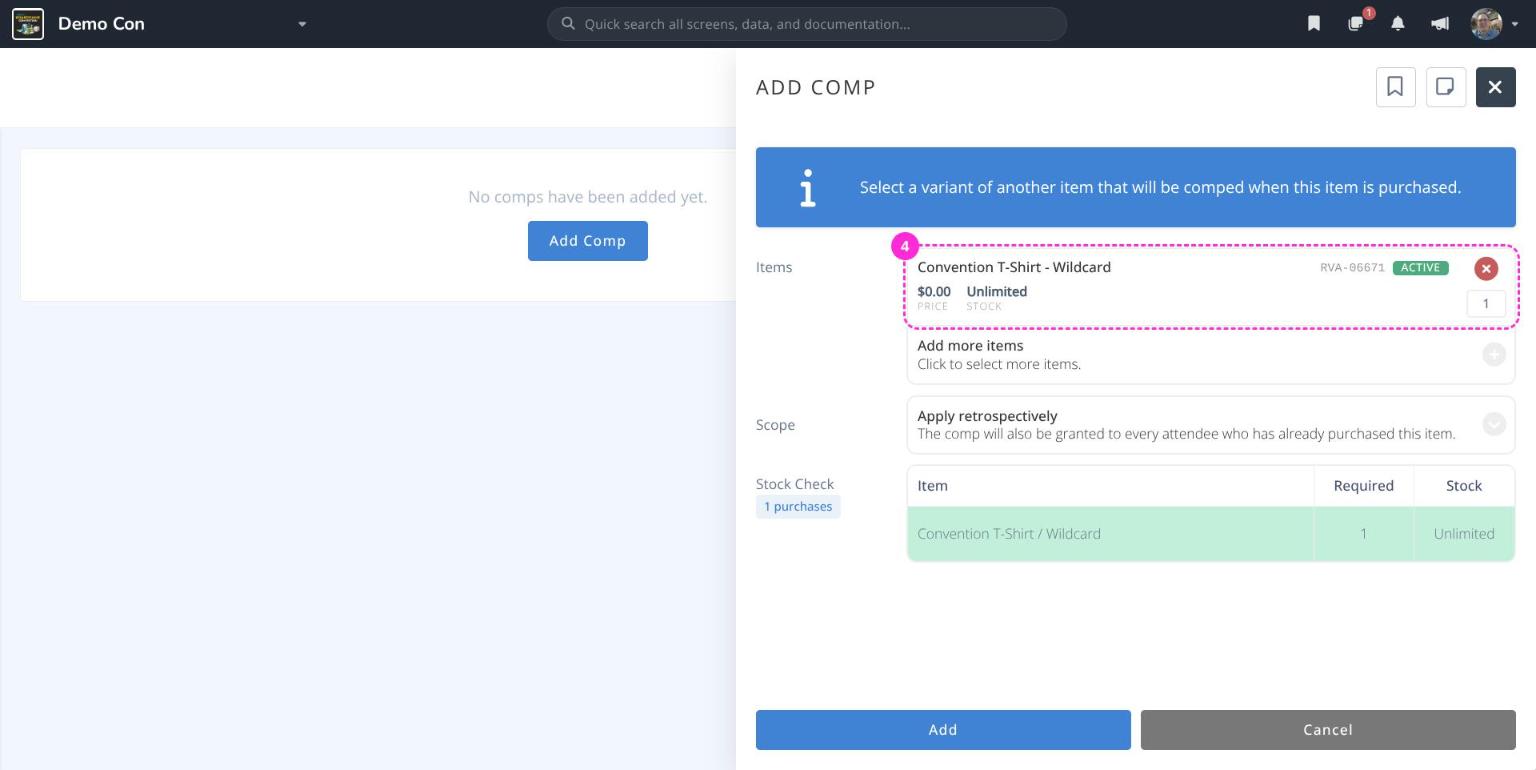Select the Convention T-Shirt / Wildcard table row
The height and width of the screenshot is (770, 1536).
[x=1211, y=534]
